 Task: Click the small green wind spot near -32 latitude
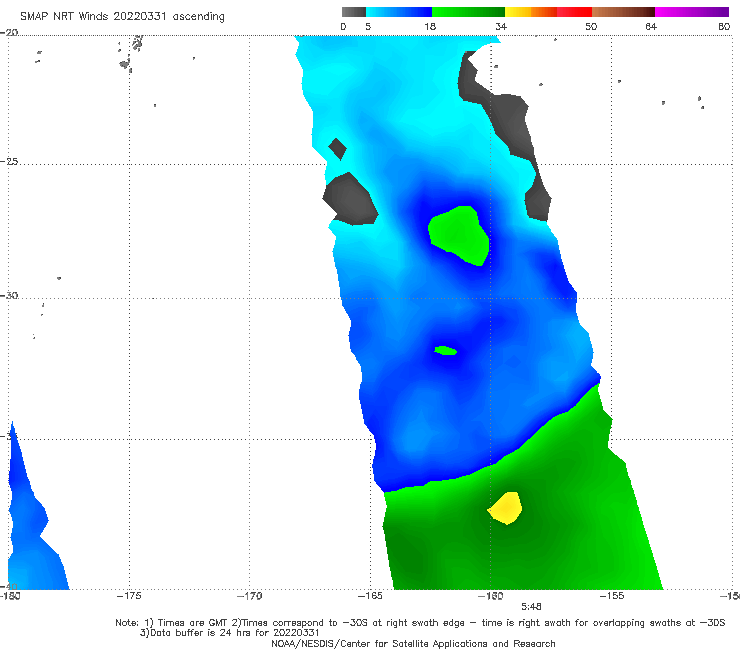point(446,350)
